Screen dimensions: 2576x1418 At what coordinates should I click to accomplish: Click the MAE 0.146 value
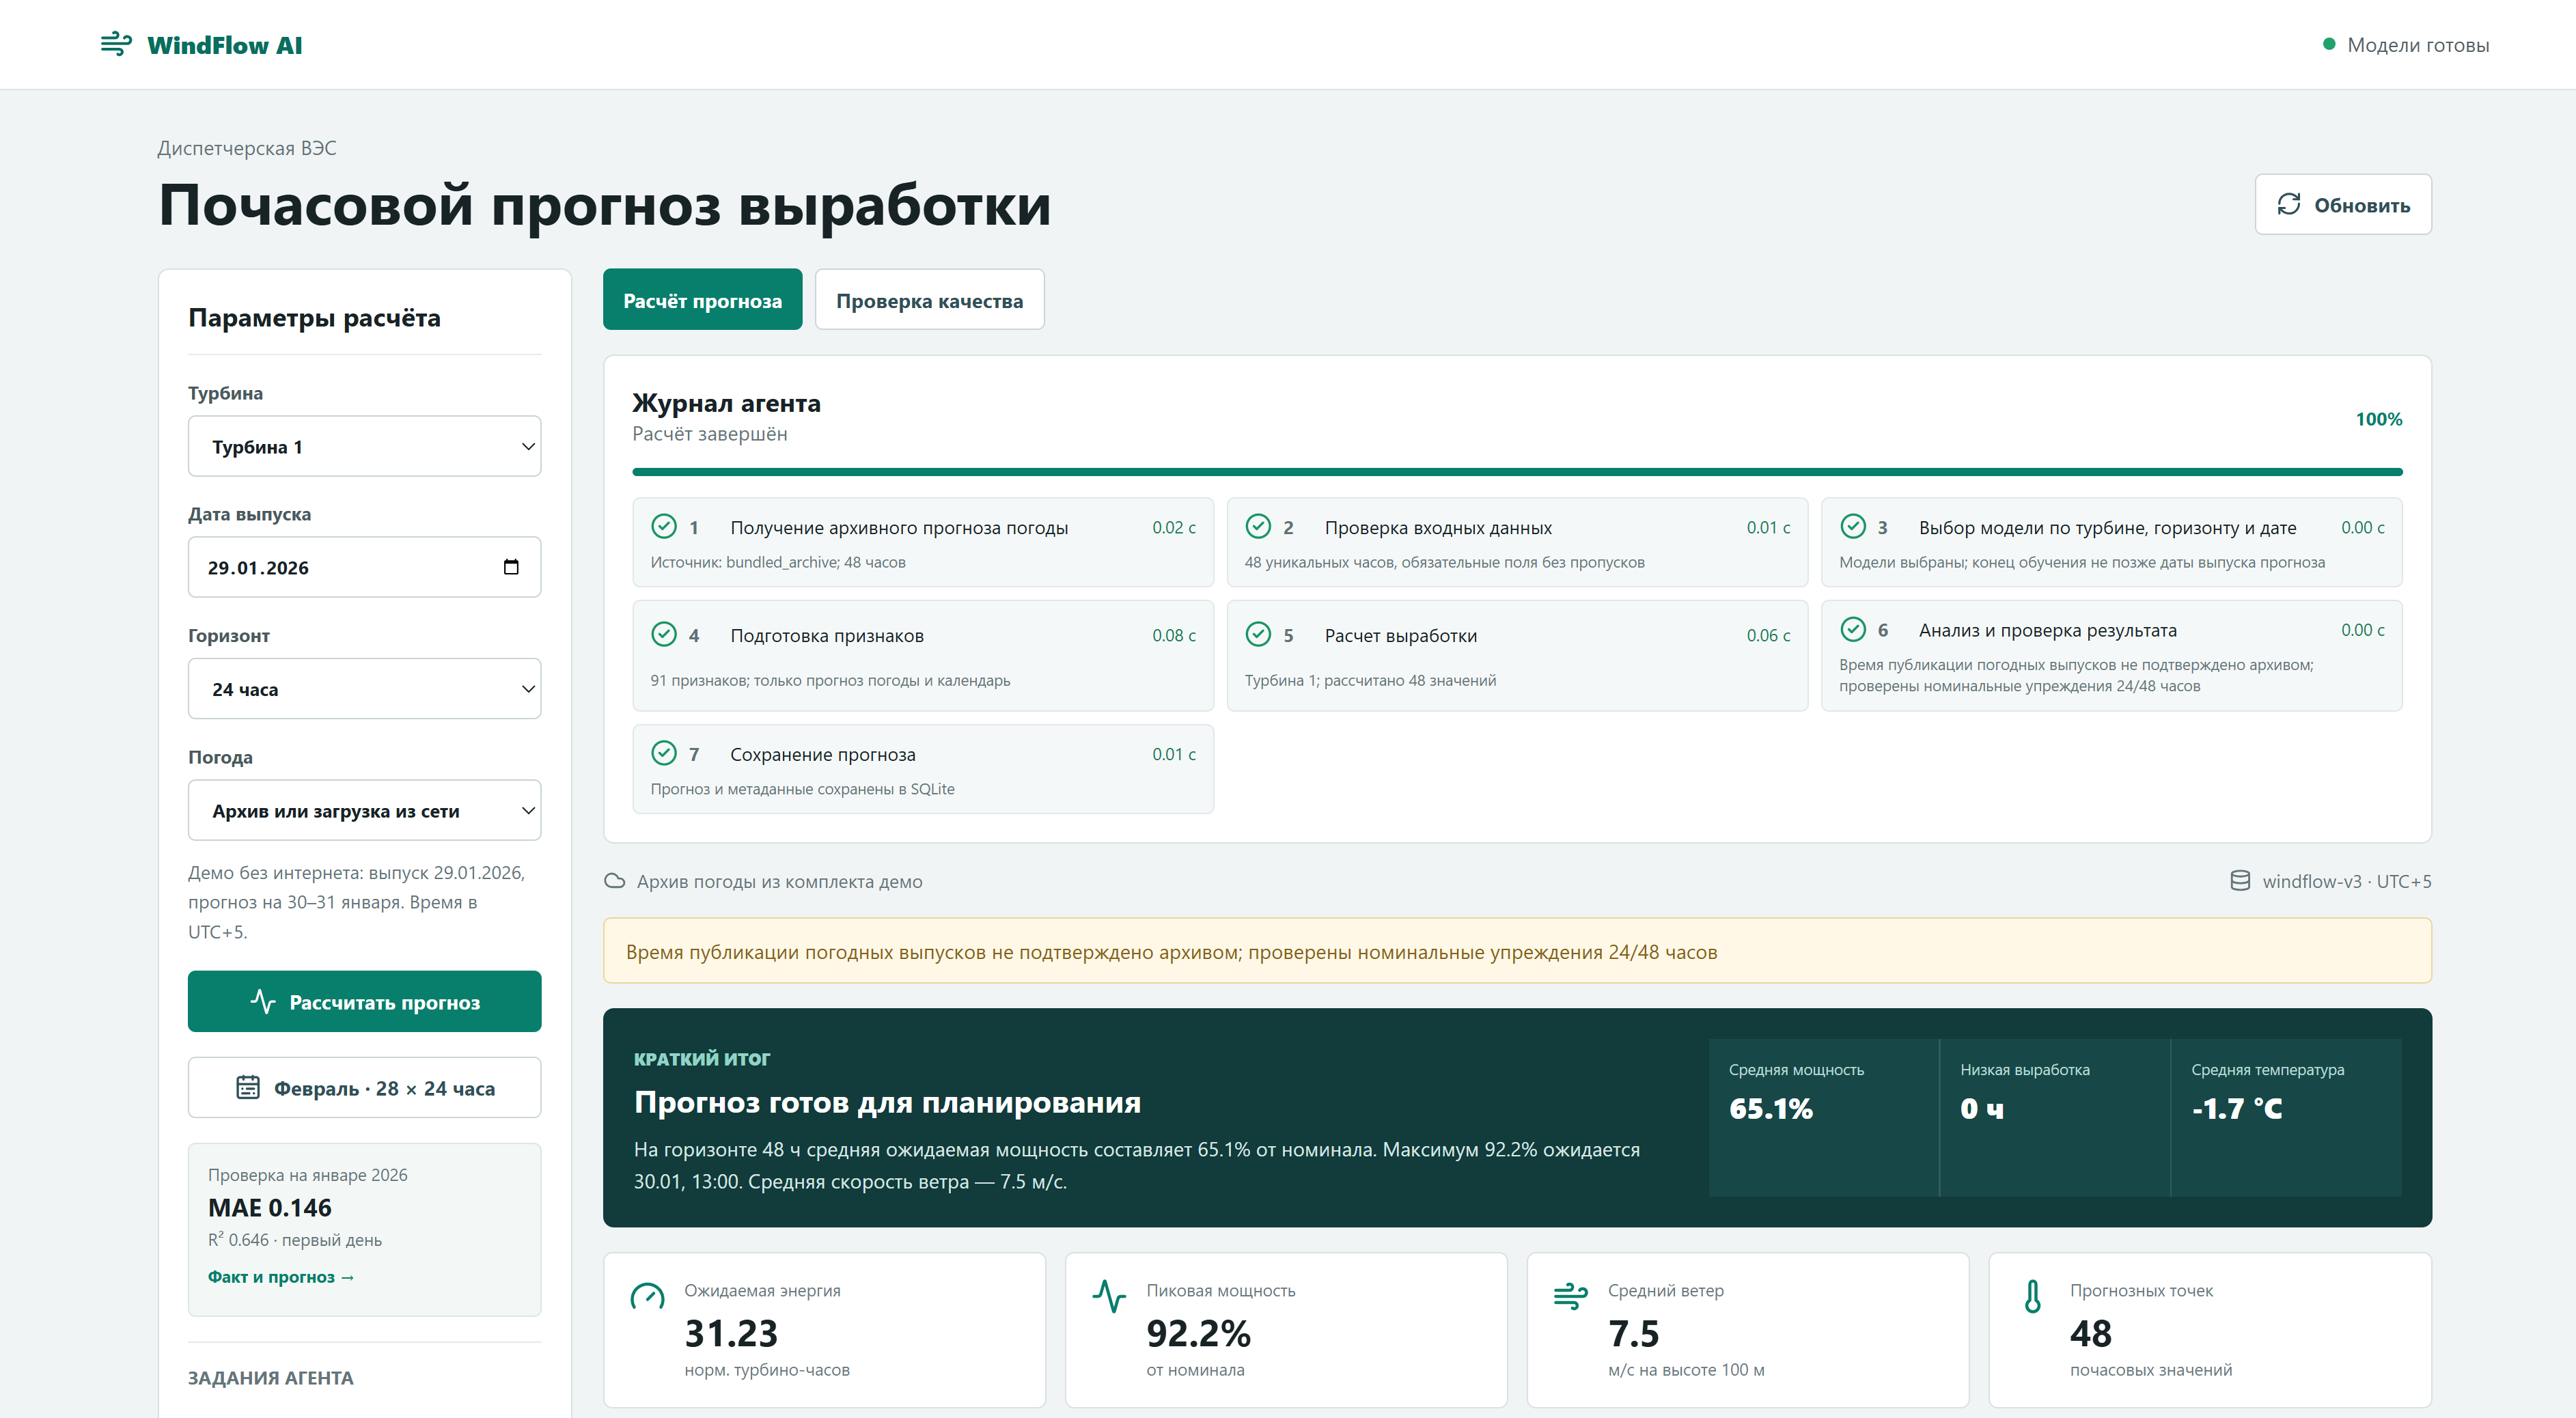(x=270, y=1207)
